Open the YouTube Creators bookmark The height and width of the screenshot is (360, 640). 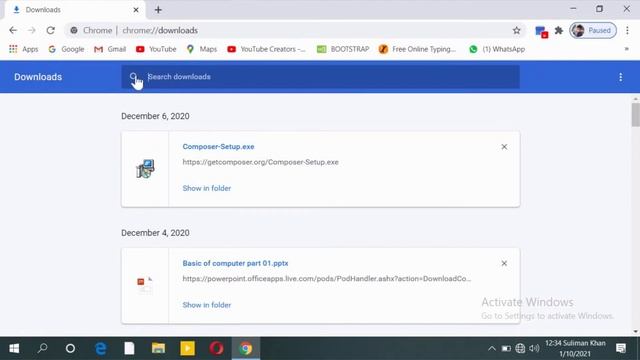tap(266, 49)
